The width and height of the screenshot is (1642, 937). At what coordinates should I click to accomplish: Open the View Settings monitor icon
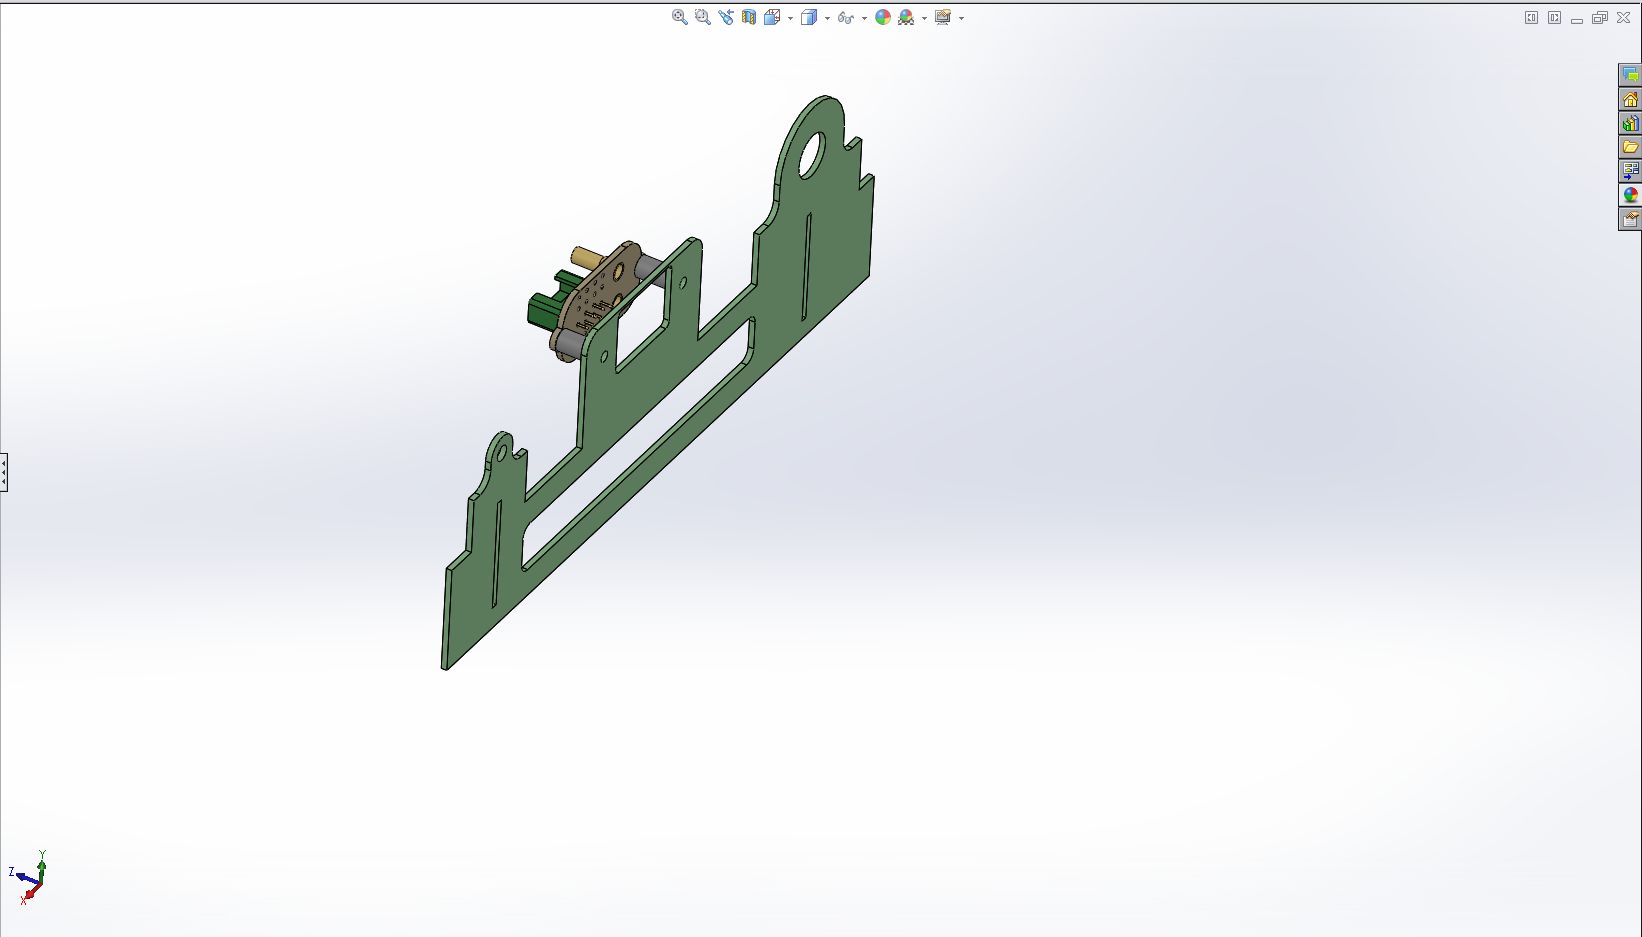click(x=942, y=17)
